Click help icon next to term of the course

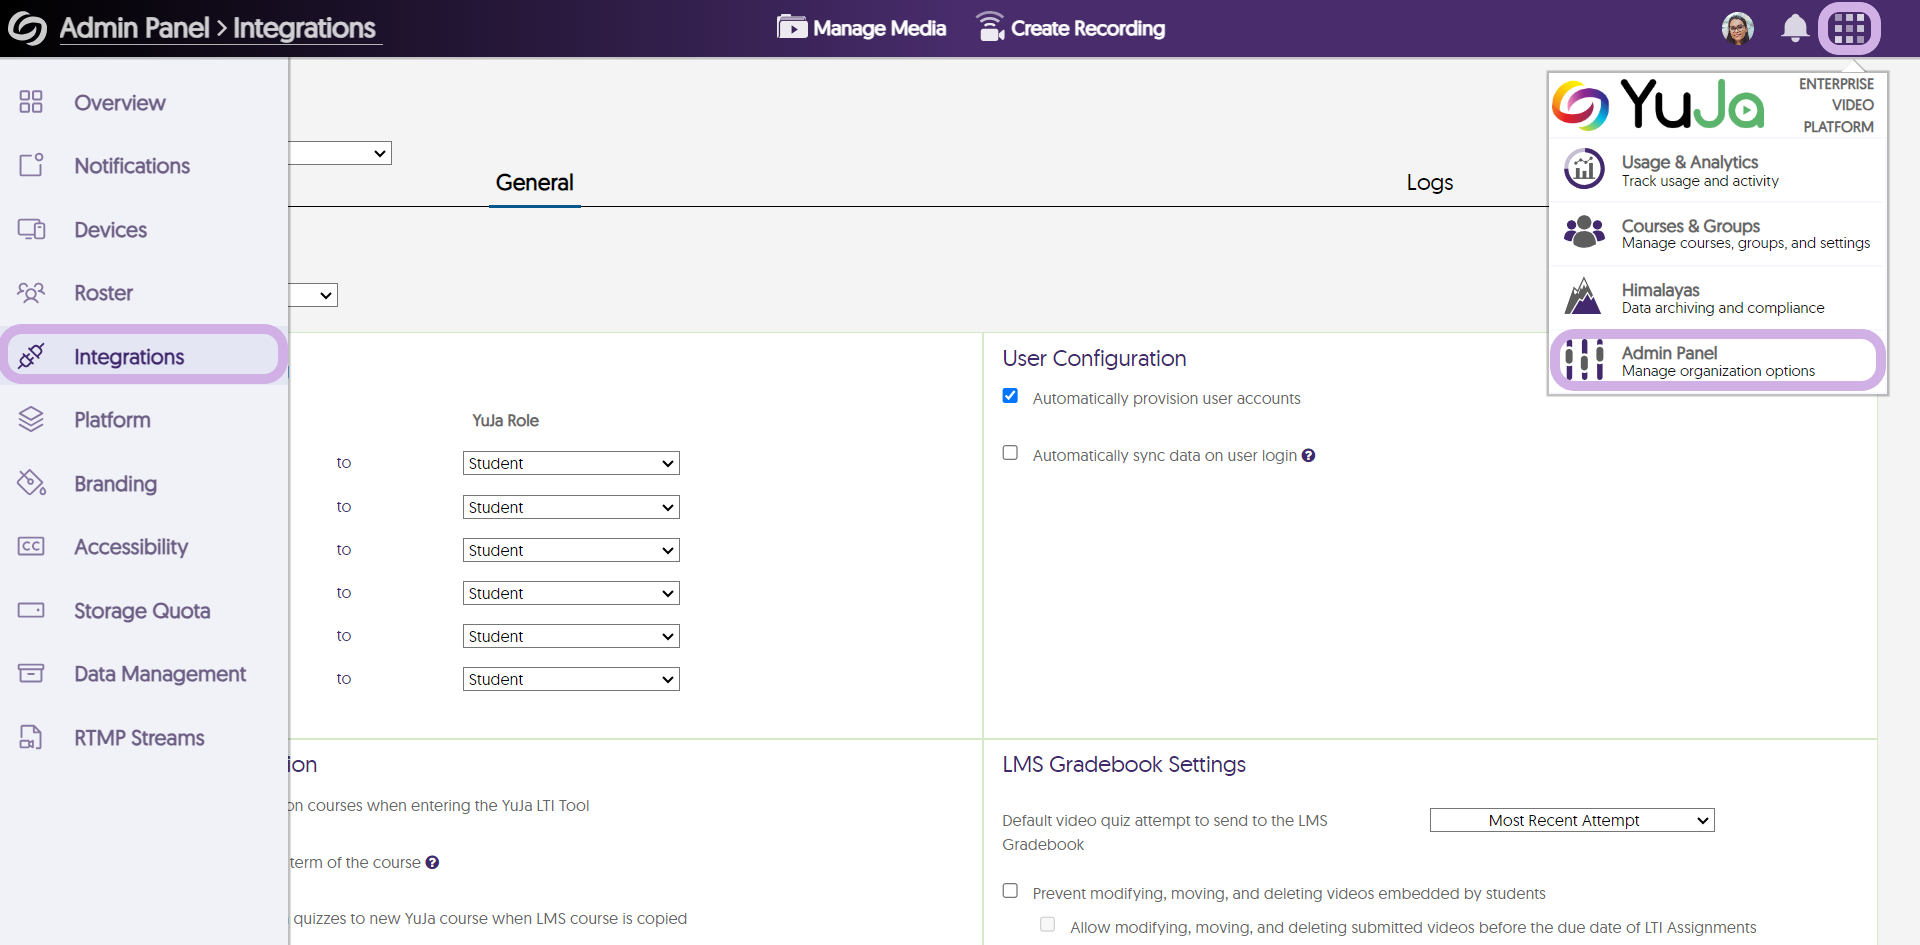(432, 862)
